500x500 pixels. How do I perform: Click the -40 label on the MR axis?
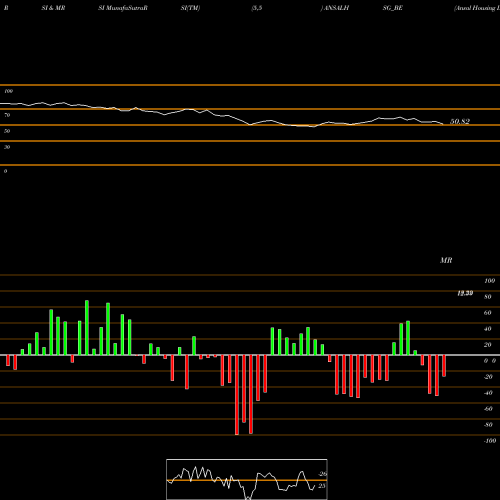[x=488, y=393]
